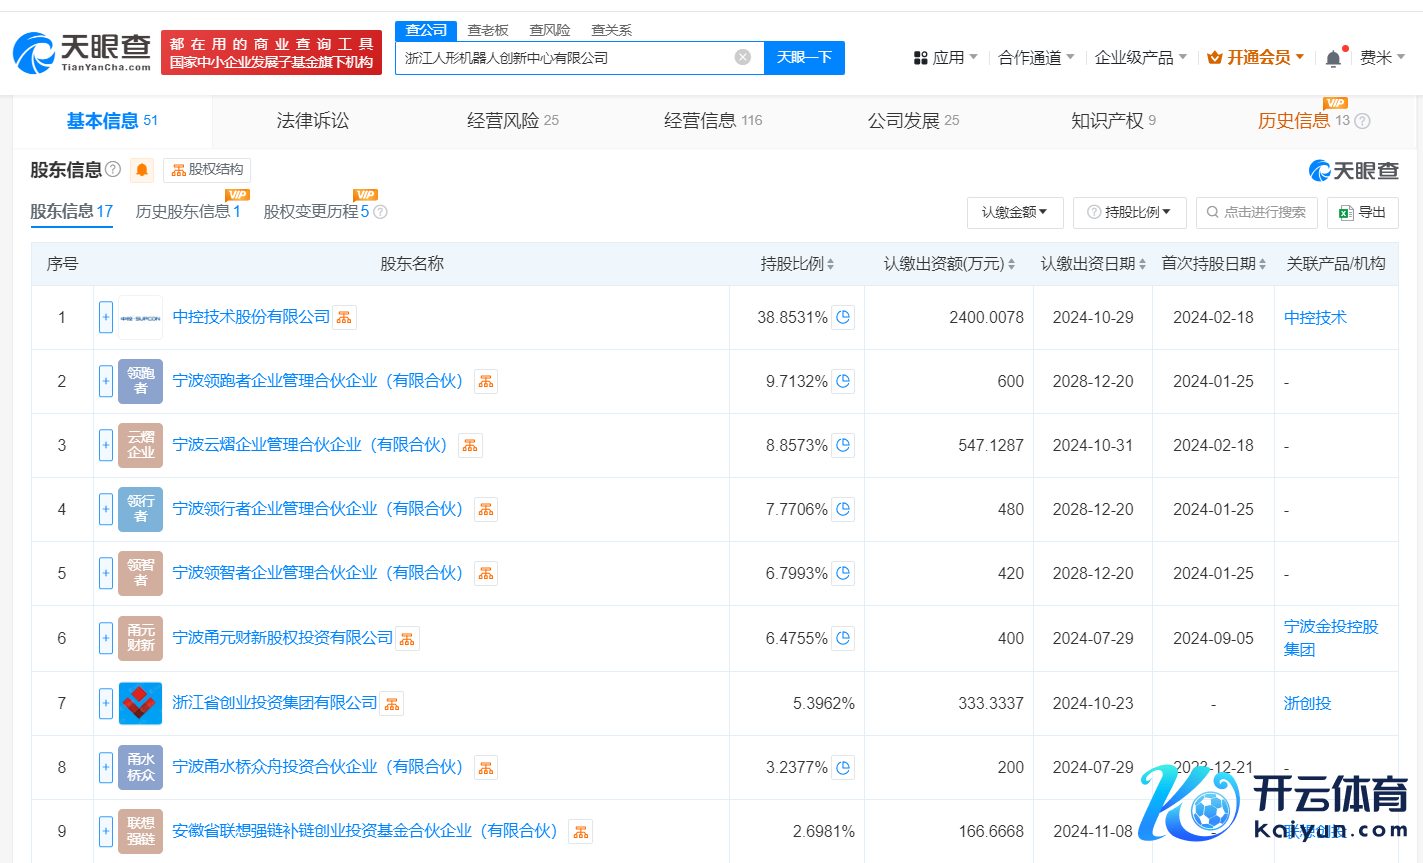Viewport: 1423px width, 863px height.
Task: Open the 持股比例 filter dropdown
Action: [1129, 212]
